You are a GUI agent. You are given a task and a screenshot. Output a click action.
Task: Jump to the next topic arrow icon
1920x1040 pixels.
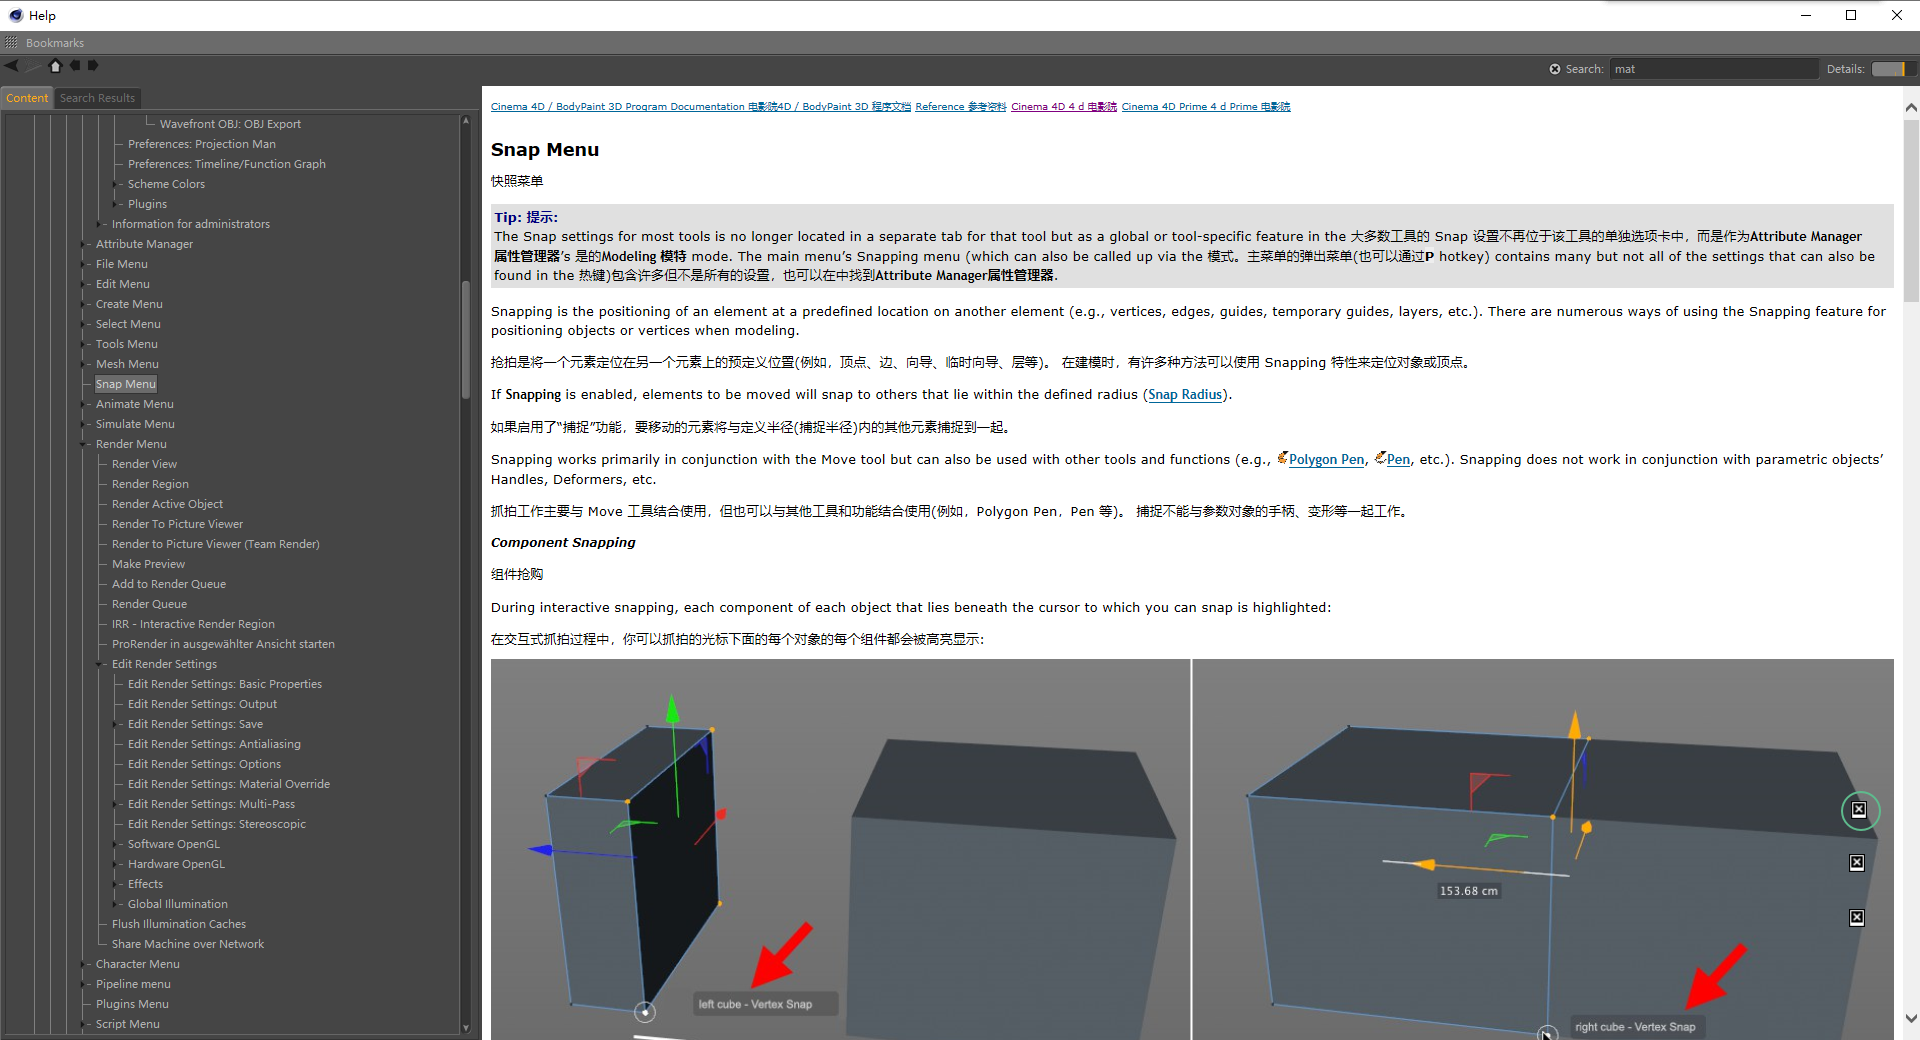point(93,66)
